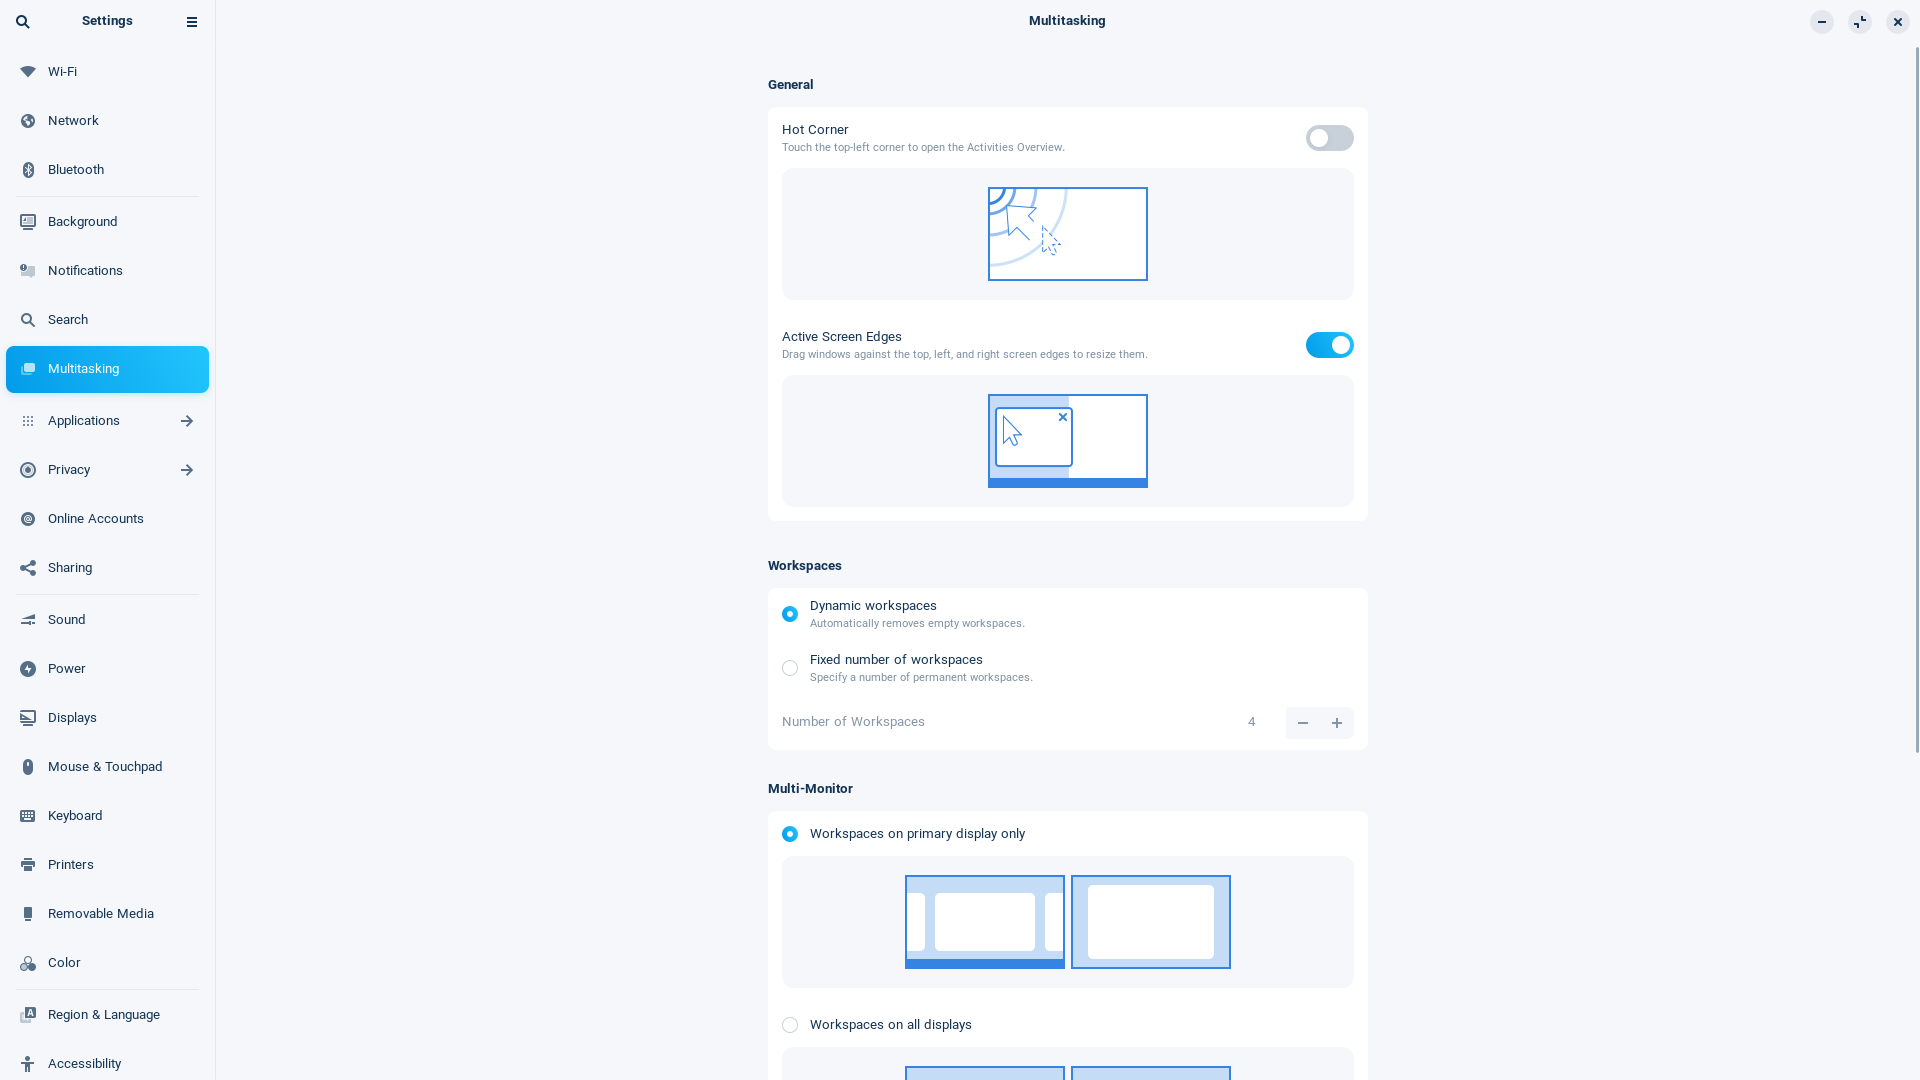The width and height of the screenshot is (1920, 1080).
Task: Increase number of workspaces with plus button
Action: coord(1337,723)
